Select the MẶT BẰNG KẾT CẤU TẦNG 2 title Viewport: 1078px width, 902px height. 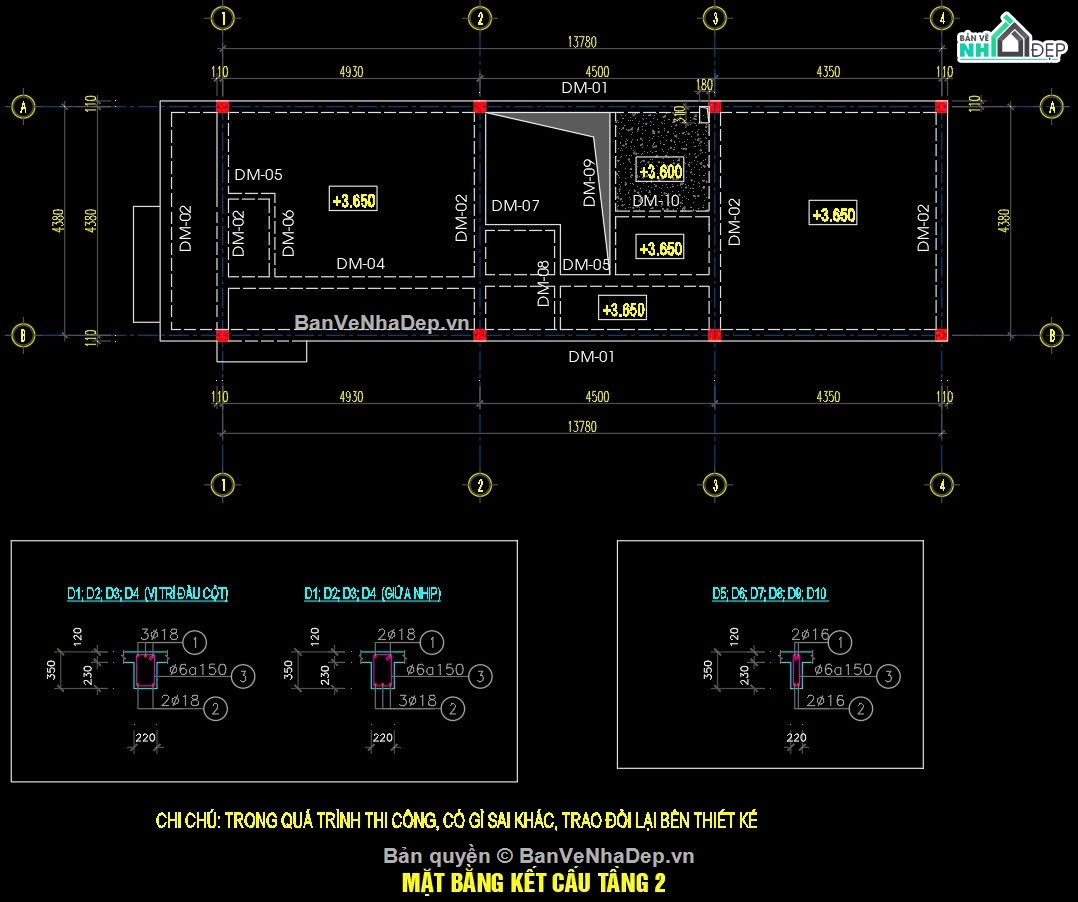(x=534, y=883)
